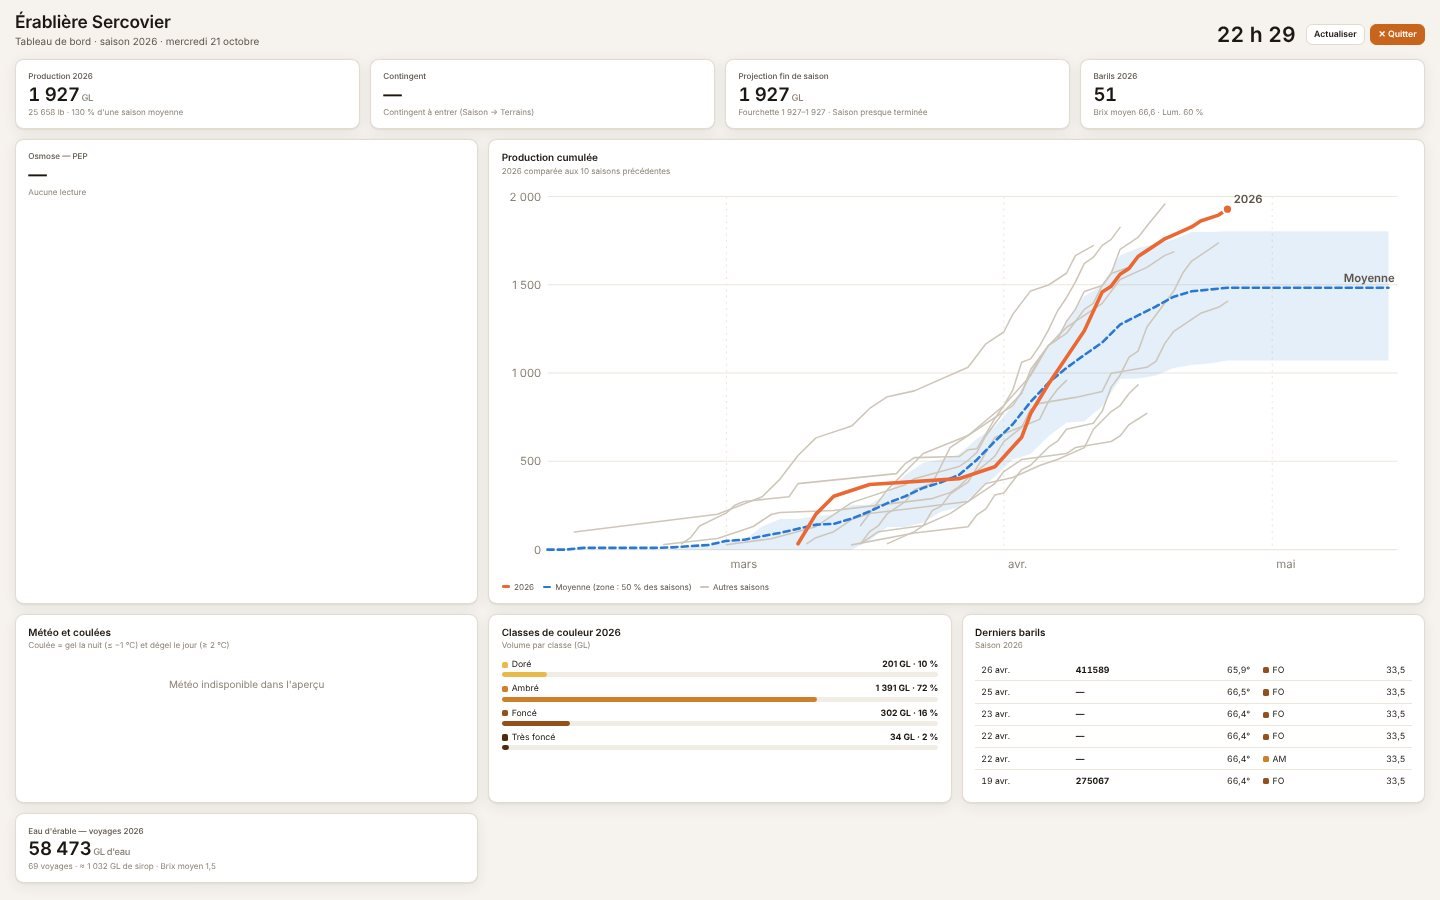Select the Doré color swatch
This screenshot has height=900, width=1440.
(505, 665)
